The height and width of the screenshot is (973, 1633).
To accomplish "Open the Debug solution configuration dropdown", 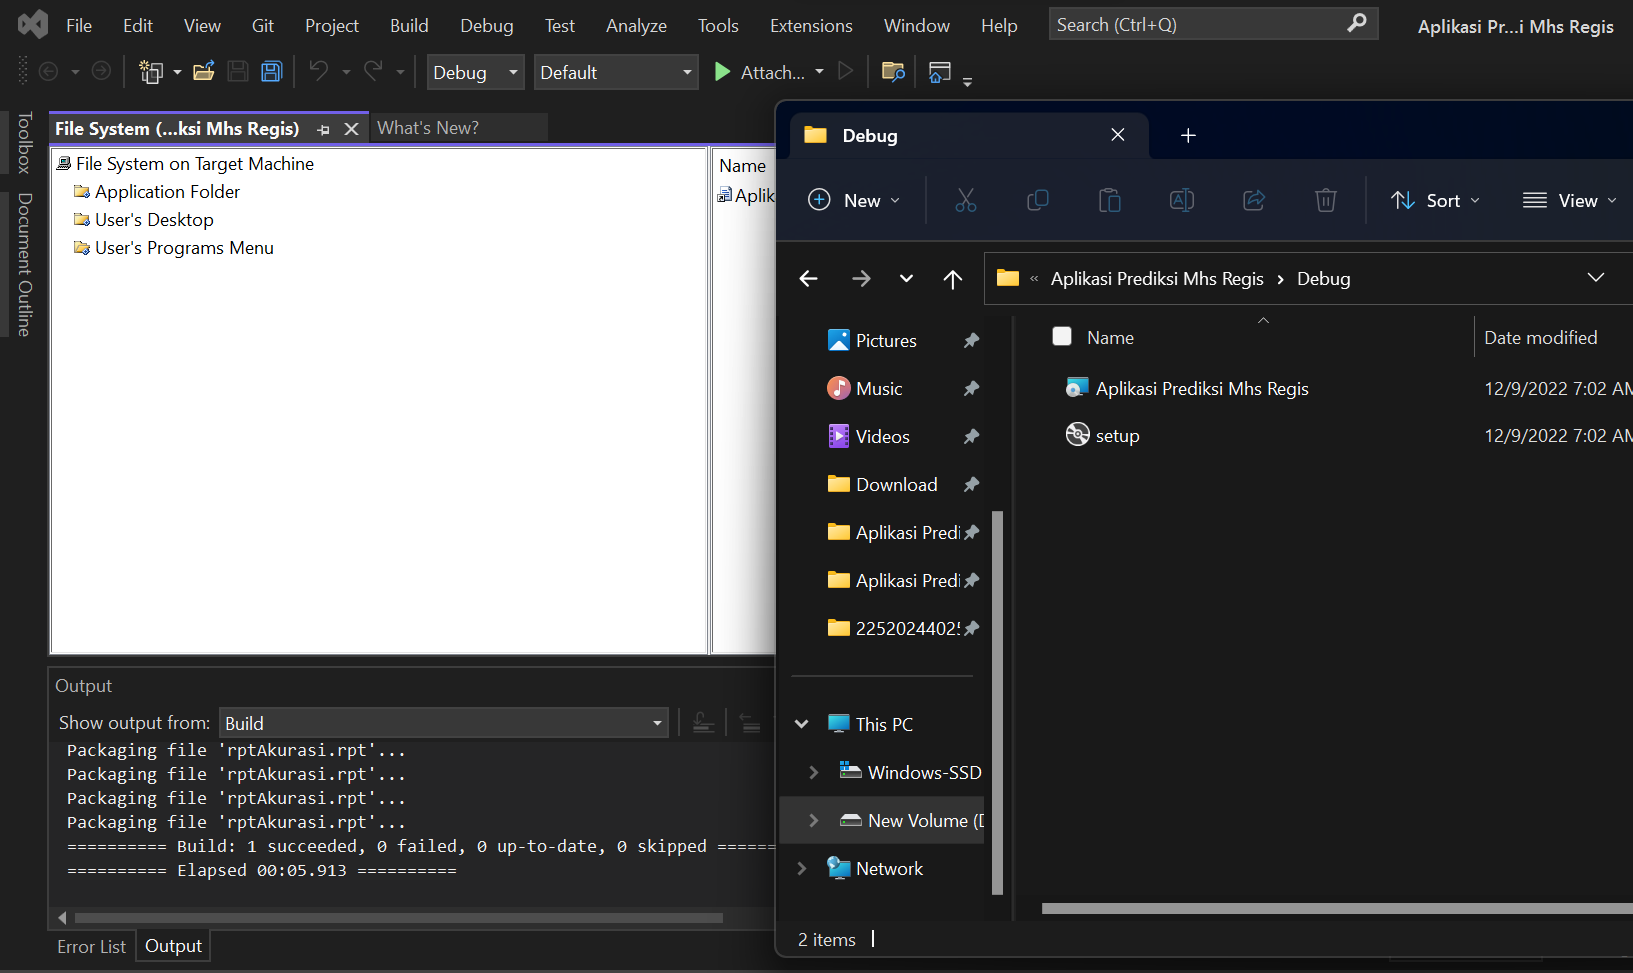I will click(x=475, y=72).
